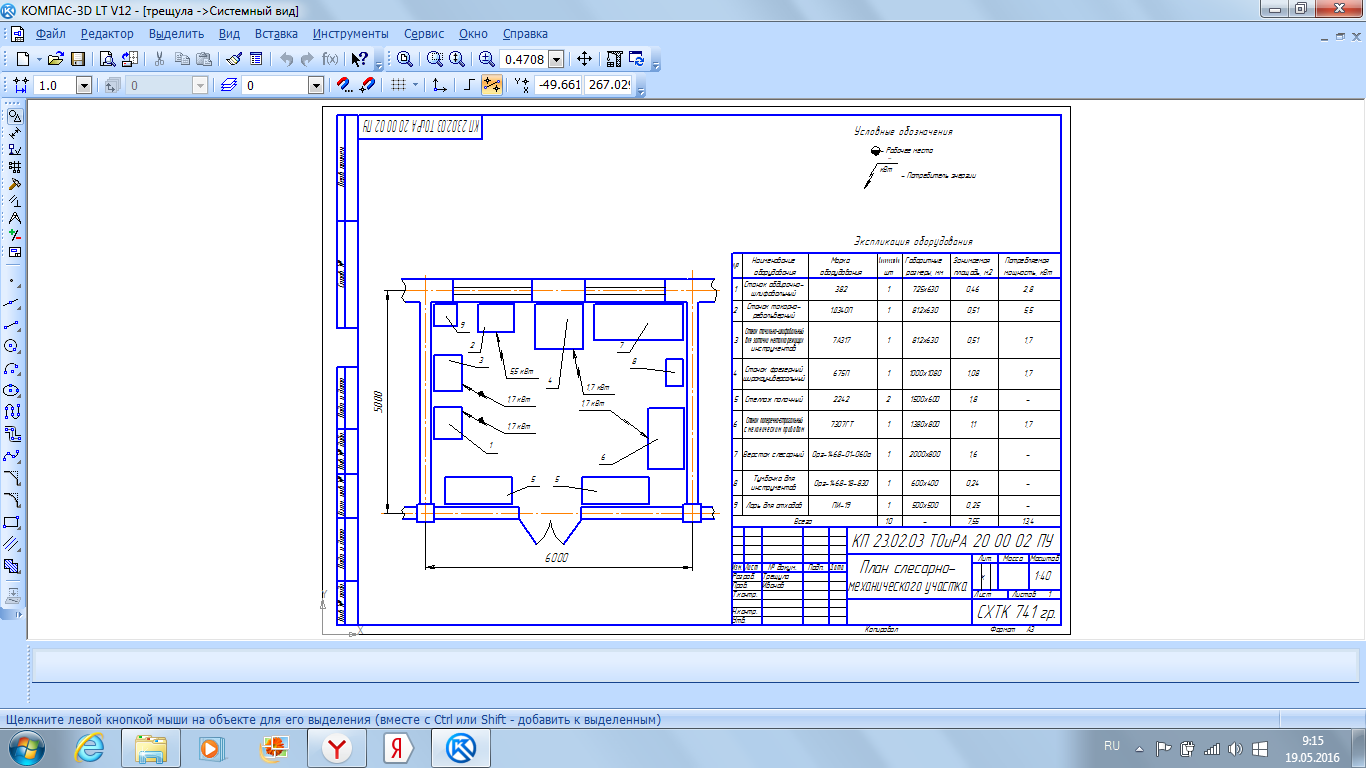Image resolution: width=1366 pixels, height=768 pixels.
Task: Open the Файл menu
Action: click(x=50, y=34)
